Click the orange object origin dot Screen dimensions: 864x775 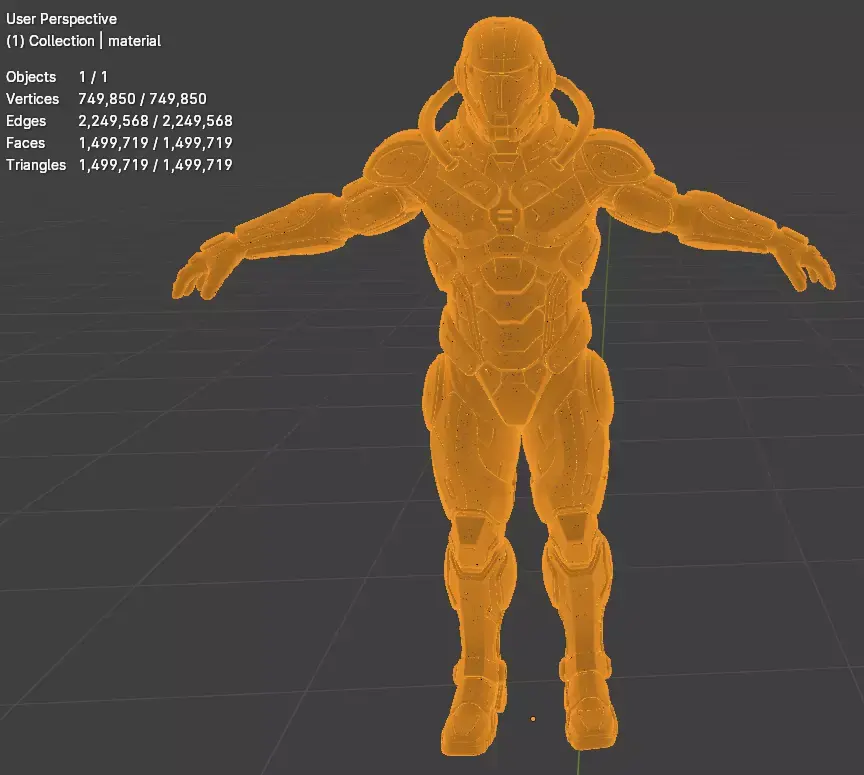click(x=533, y=719)
